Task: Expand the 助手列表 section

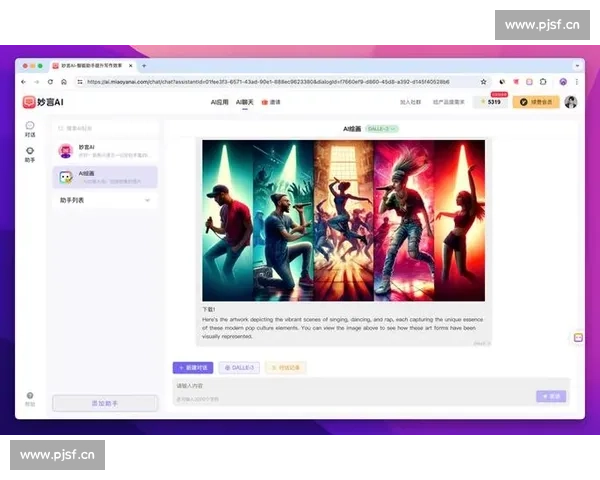Action: coord(104,200)
